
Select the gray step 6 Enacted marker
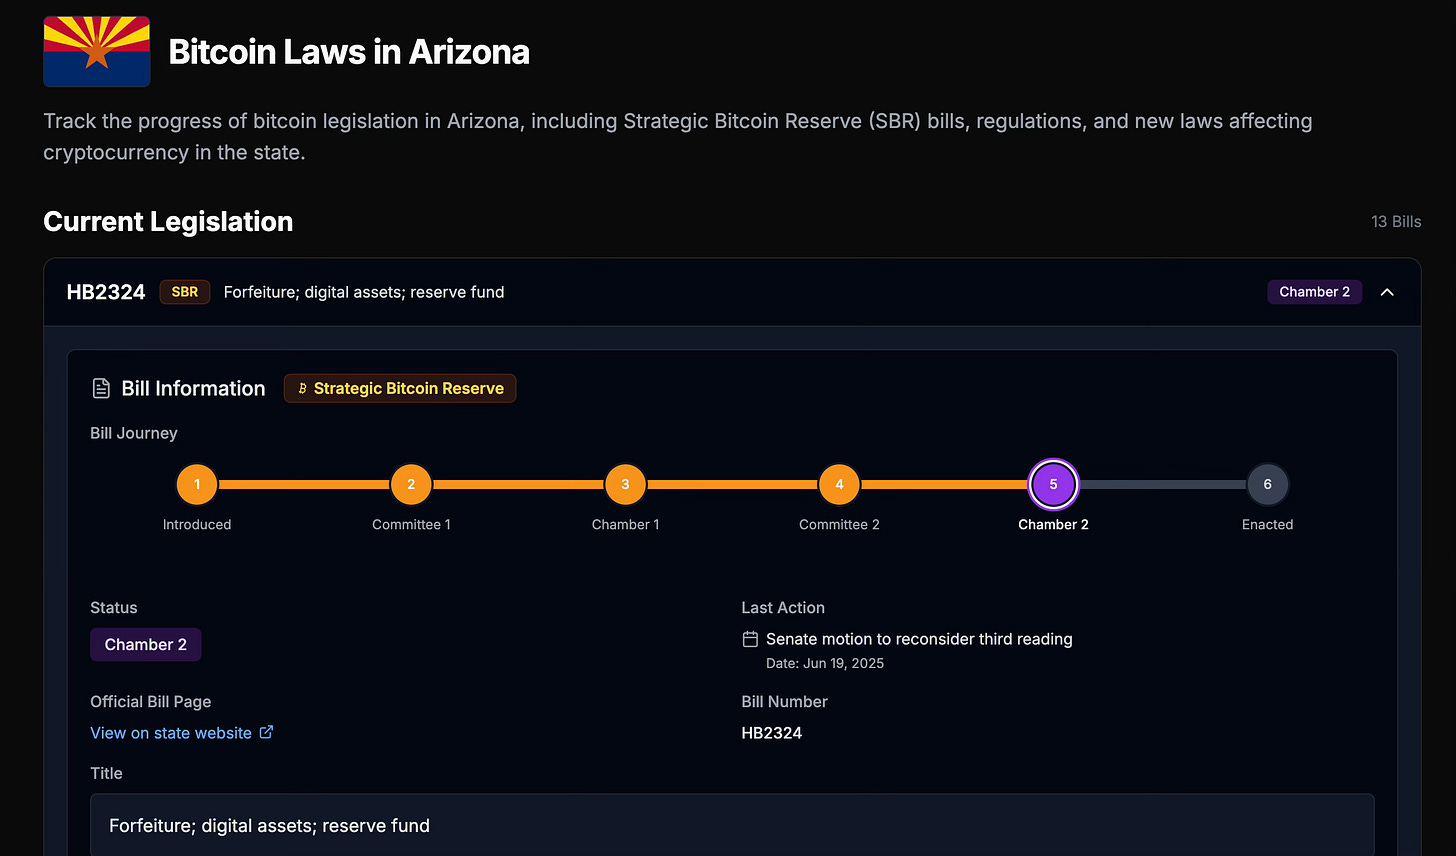coord(1267,484)
